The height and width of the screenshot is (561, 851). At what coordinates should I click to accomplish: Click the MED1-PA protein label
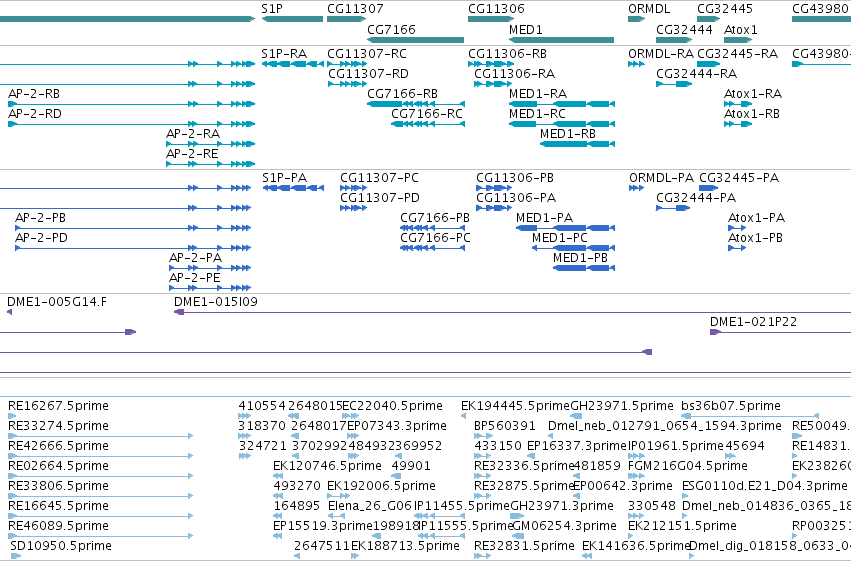pos(544,218)
